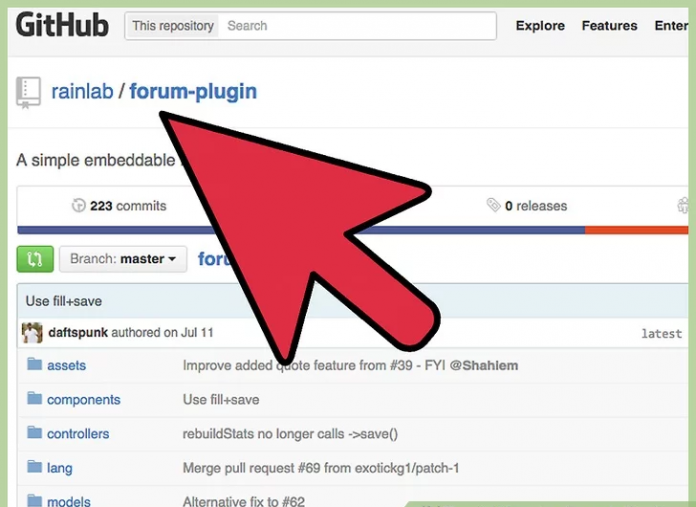696x507 pixels.
Task: Click the green compare refresh button
Action: coord(35,259)
